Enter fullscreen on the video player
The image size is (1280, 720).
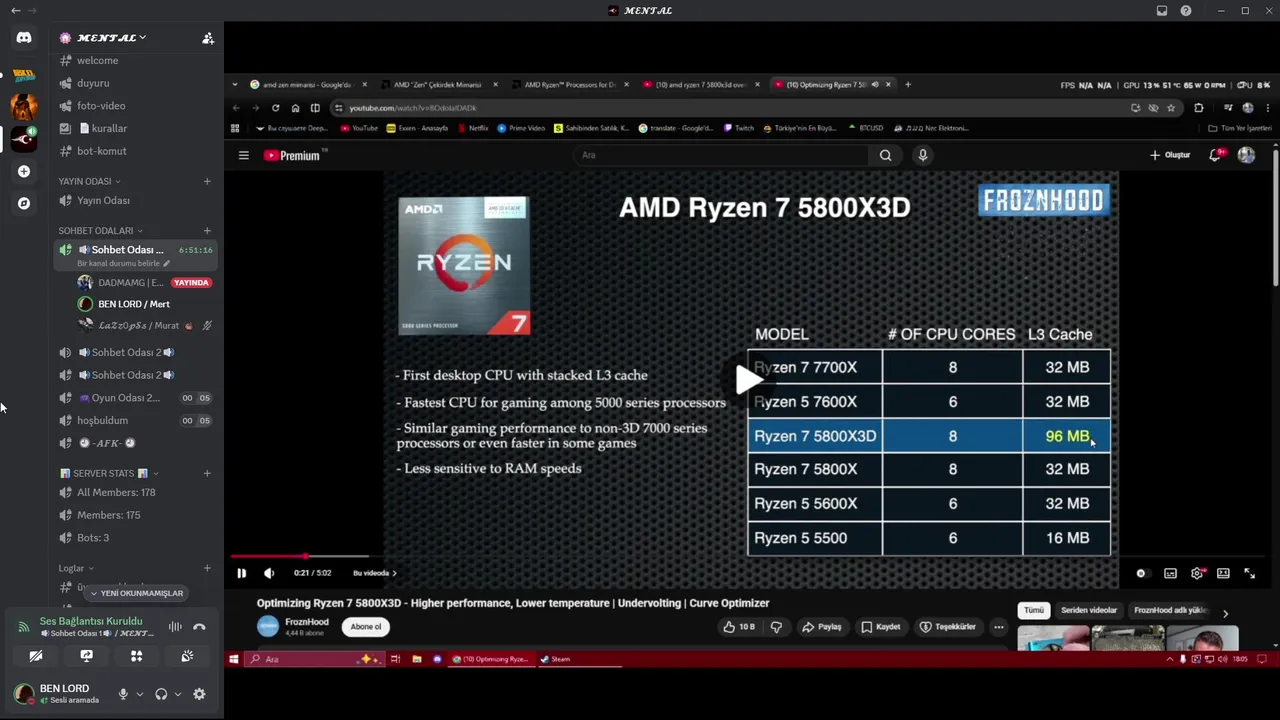tap(1249, 573)
